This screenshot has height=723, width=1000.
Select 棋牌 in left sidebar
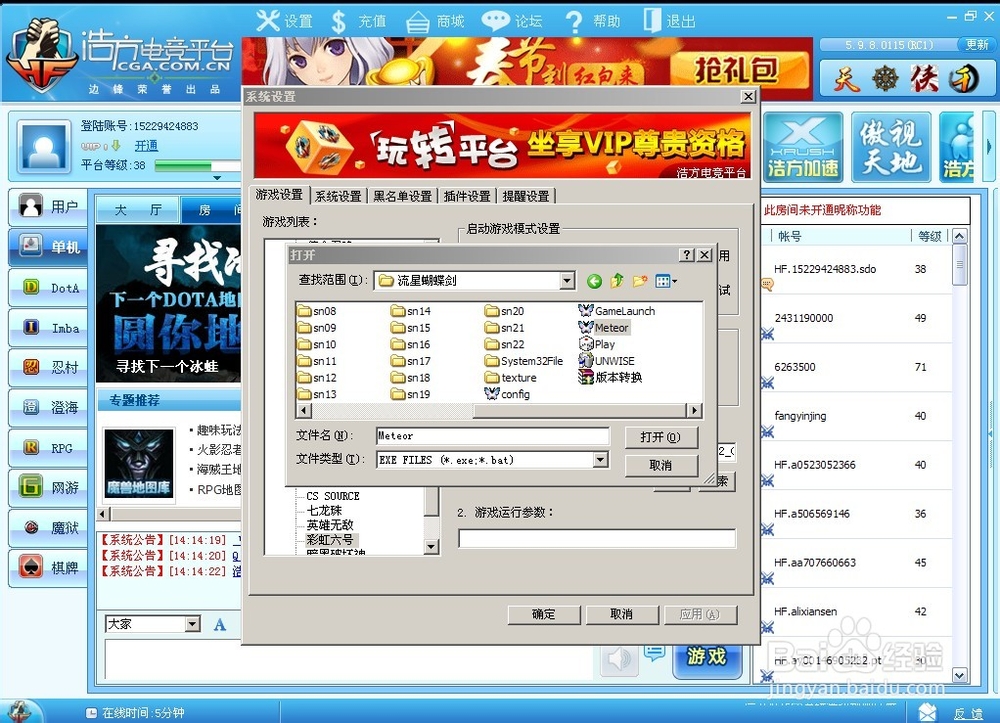tap(48, 567)
